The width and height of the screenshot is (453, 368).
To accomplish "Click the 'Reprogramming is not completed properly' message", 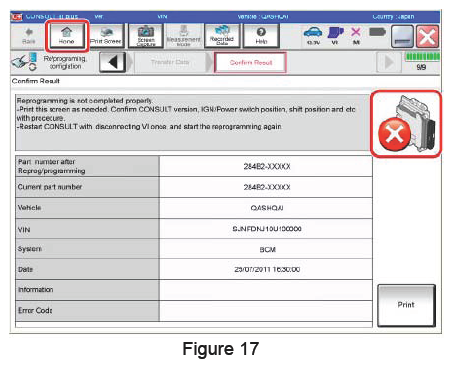I will 85,100.
